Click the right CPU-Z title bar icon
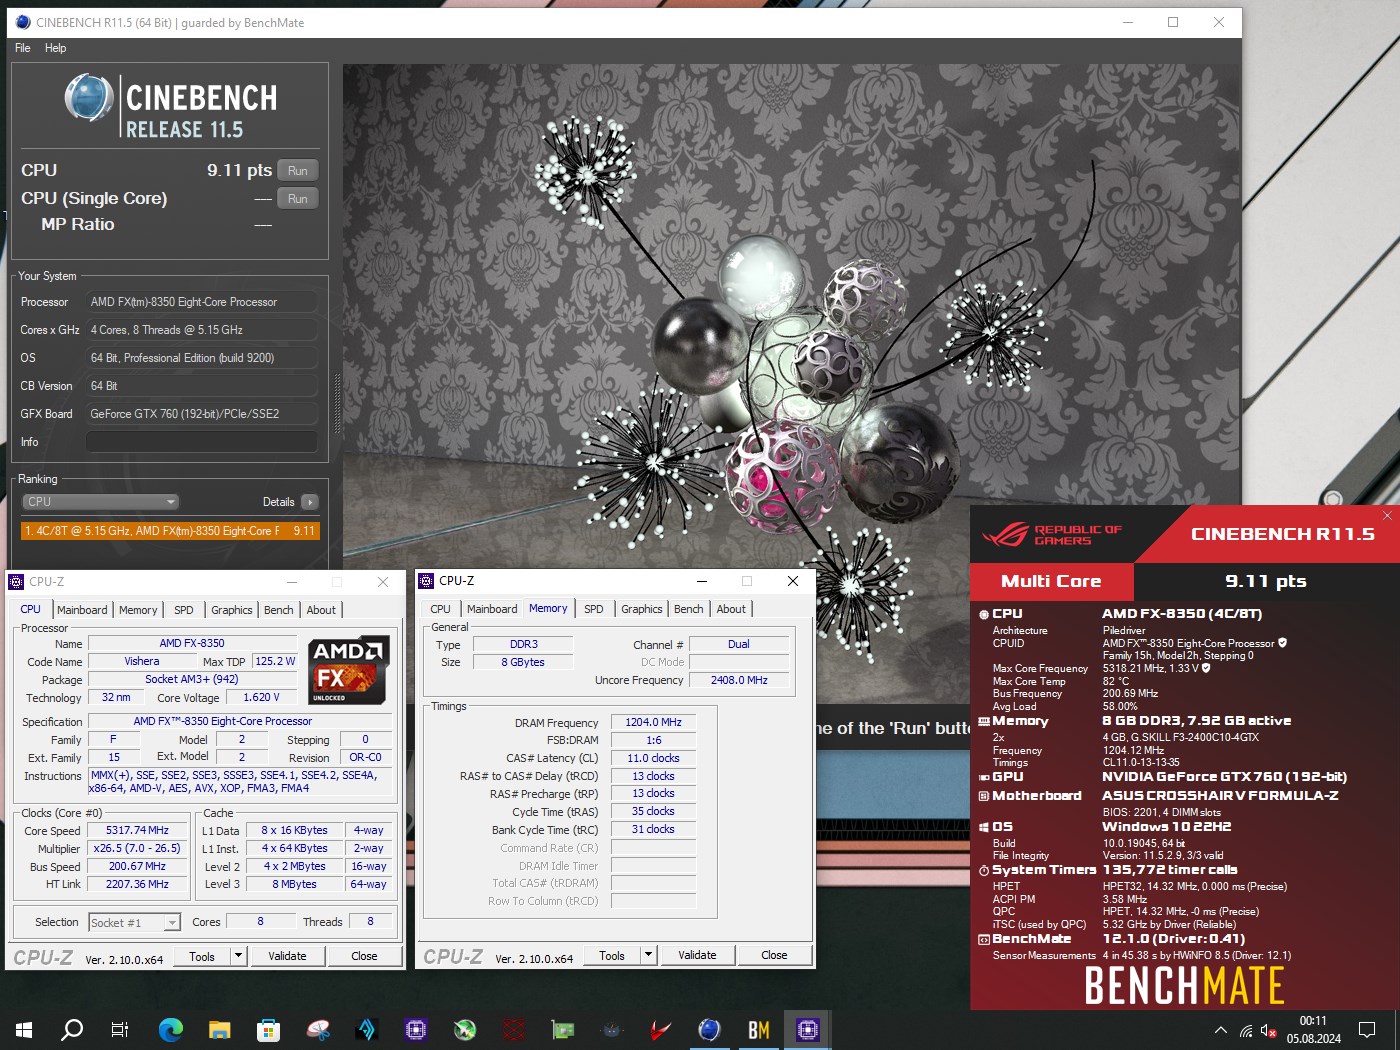Viewport: 1400px width, 1050px height. tap(426, 581)
